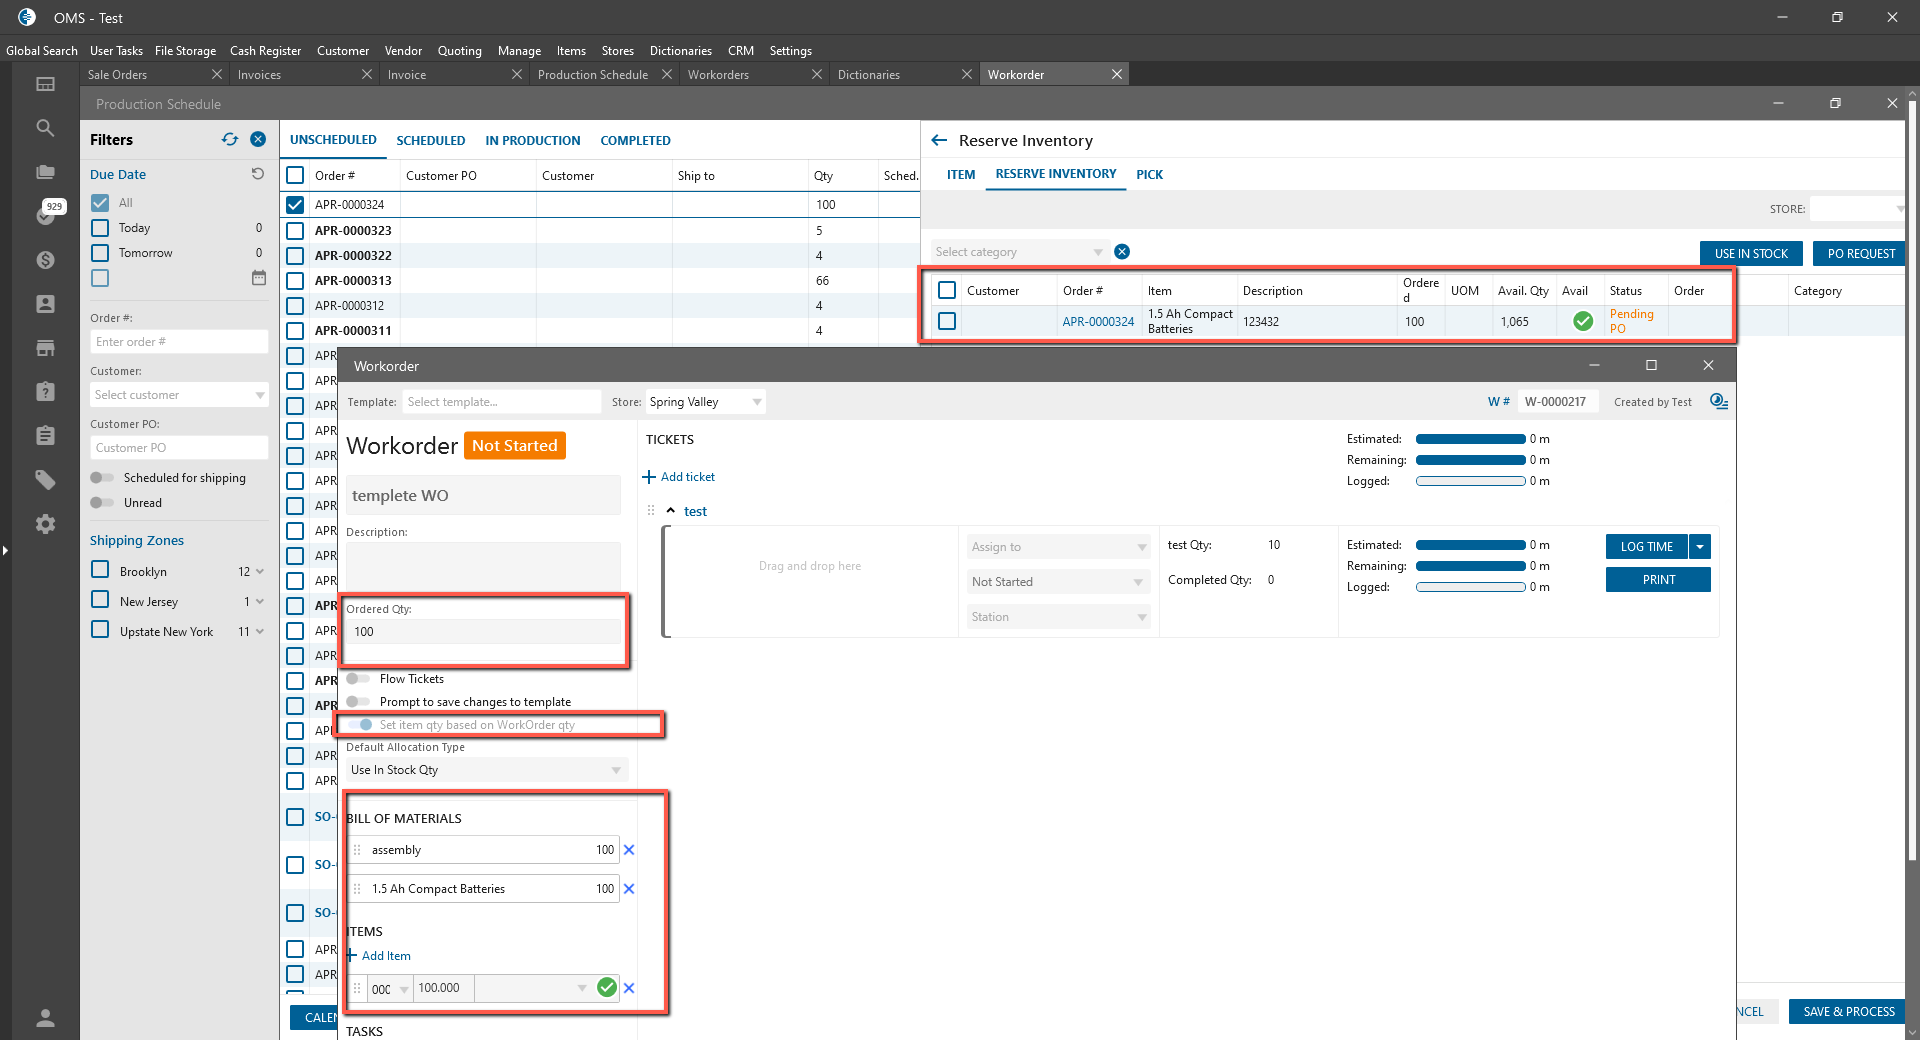Click the Add ticket link
Screen dimensions: 1920x1040
(x=679, y=477)
